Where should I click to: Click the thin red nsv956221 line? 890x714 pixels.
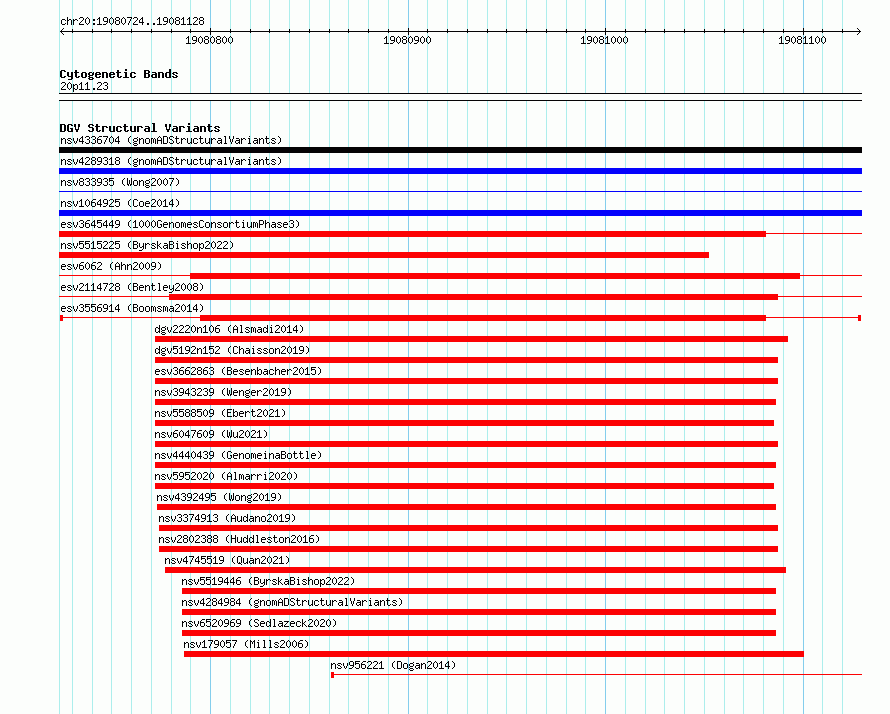tap(597, 675)
